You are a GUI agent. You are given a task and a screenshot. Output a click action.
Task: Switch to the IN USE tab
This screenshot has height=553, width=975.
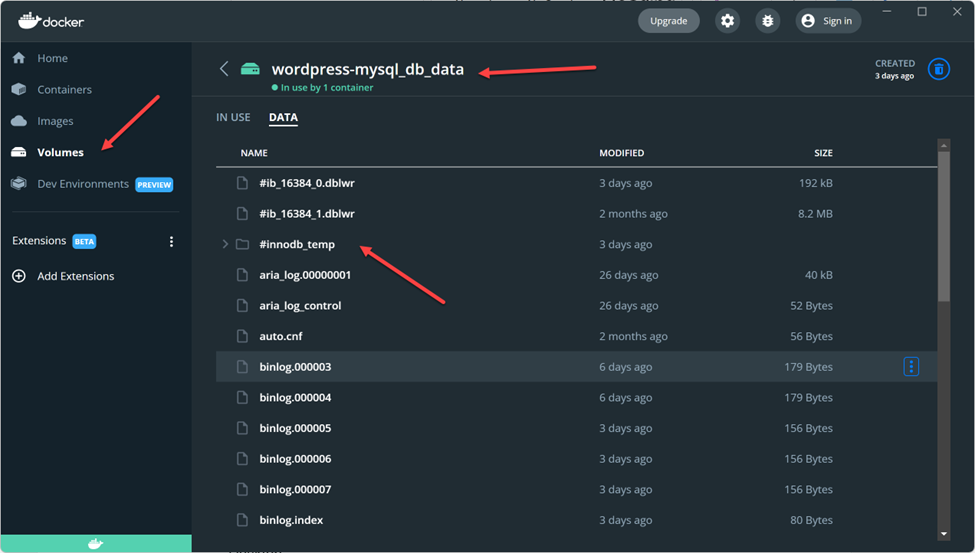pyautogui.click(x=233, y=117)
